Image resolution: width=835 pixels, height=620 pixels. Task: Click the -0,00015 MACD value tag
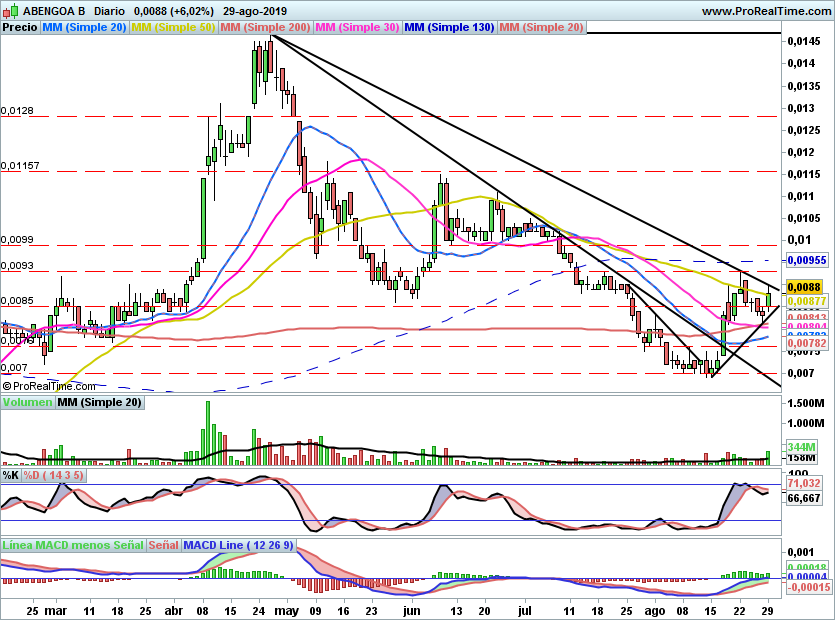[x=808, y=587]
